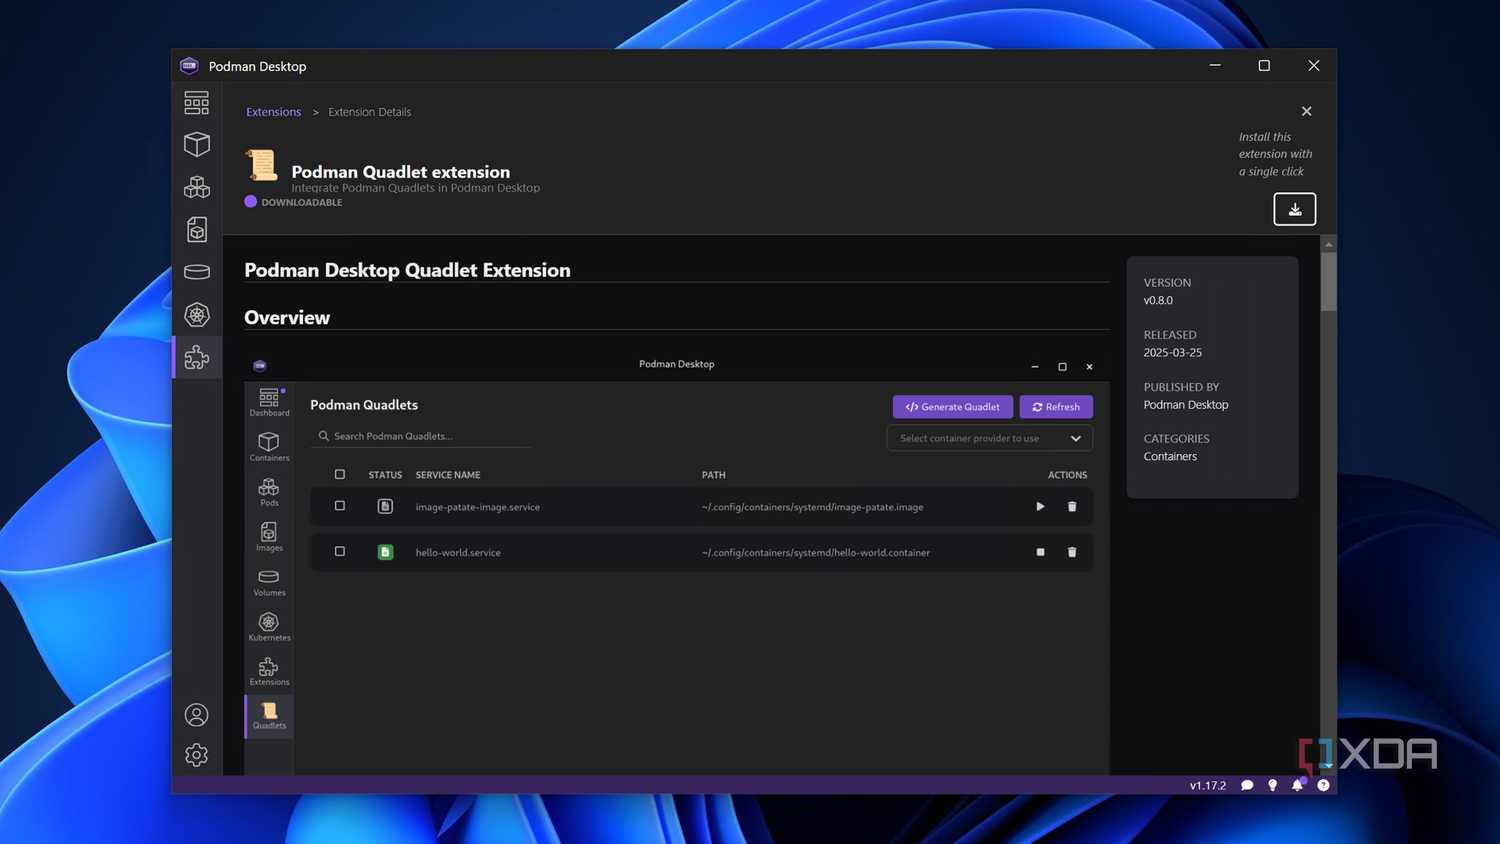1500x844 pixels.
Task: Click the DOWNLOADABLE status badge
Action: 293,202
